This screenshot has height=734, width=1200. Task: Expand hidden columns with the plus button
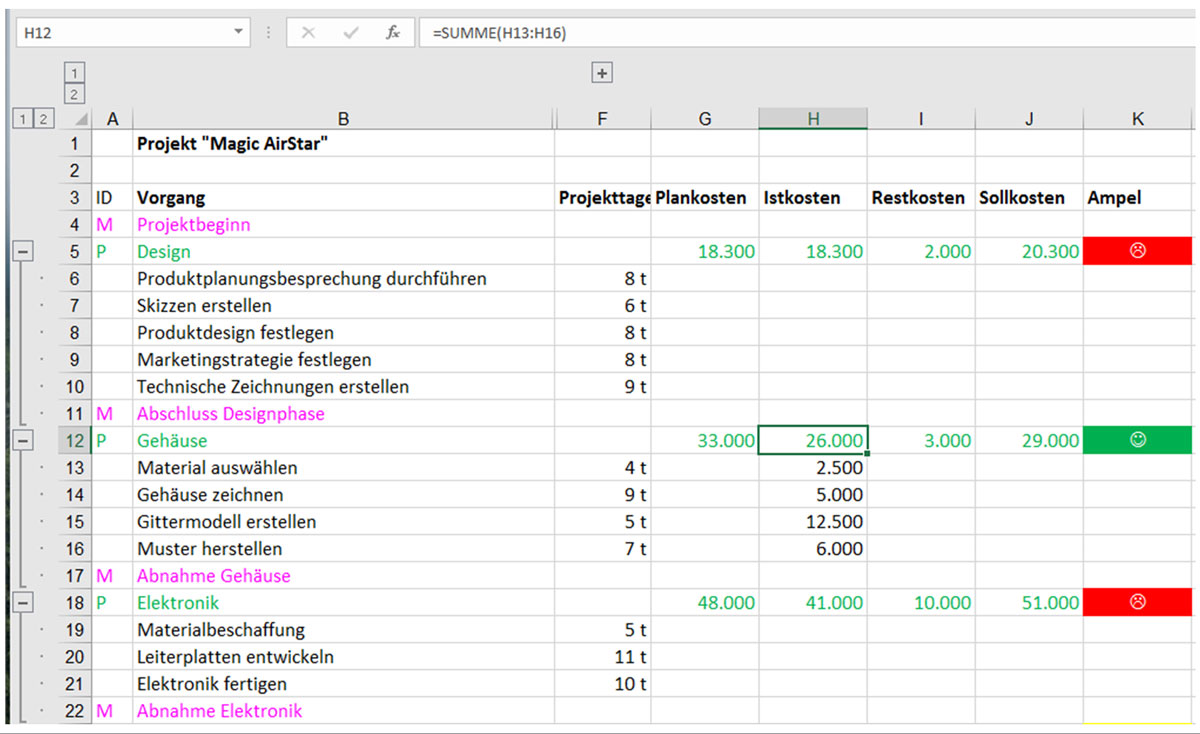(602, 72)
